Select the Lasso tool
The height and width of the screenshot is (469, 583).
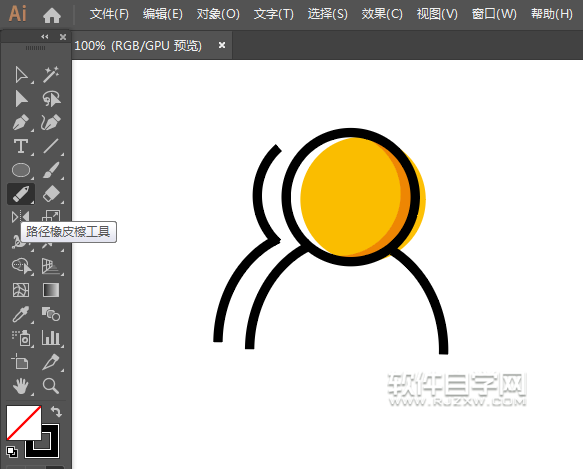click(51, 99)
